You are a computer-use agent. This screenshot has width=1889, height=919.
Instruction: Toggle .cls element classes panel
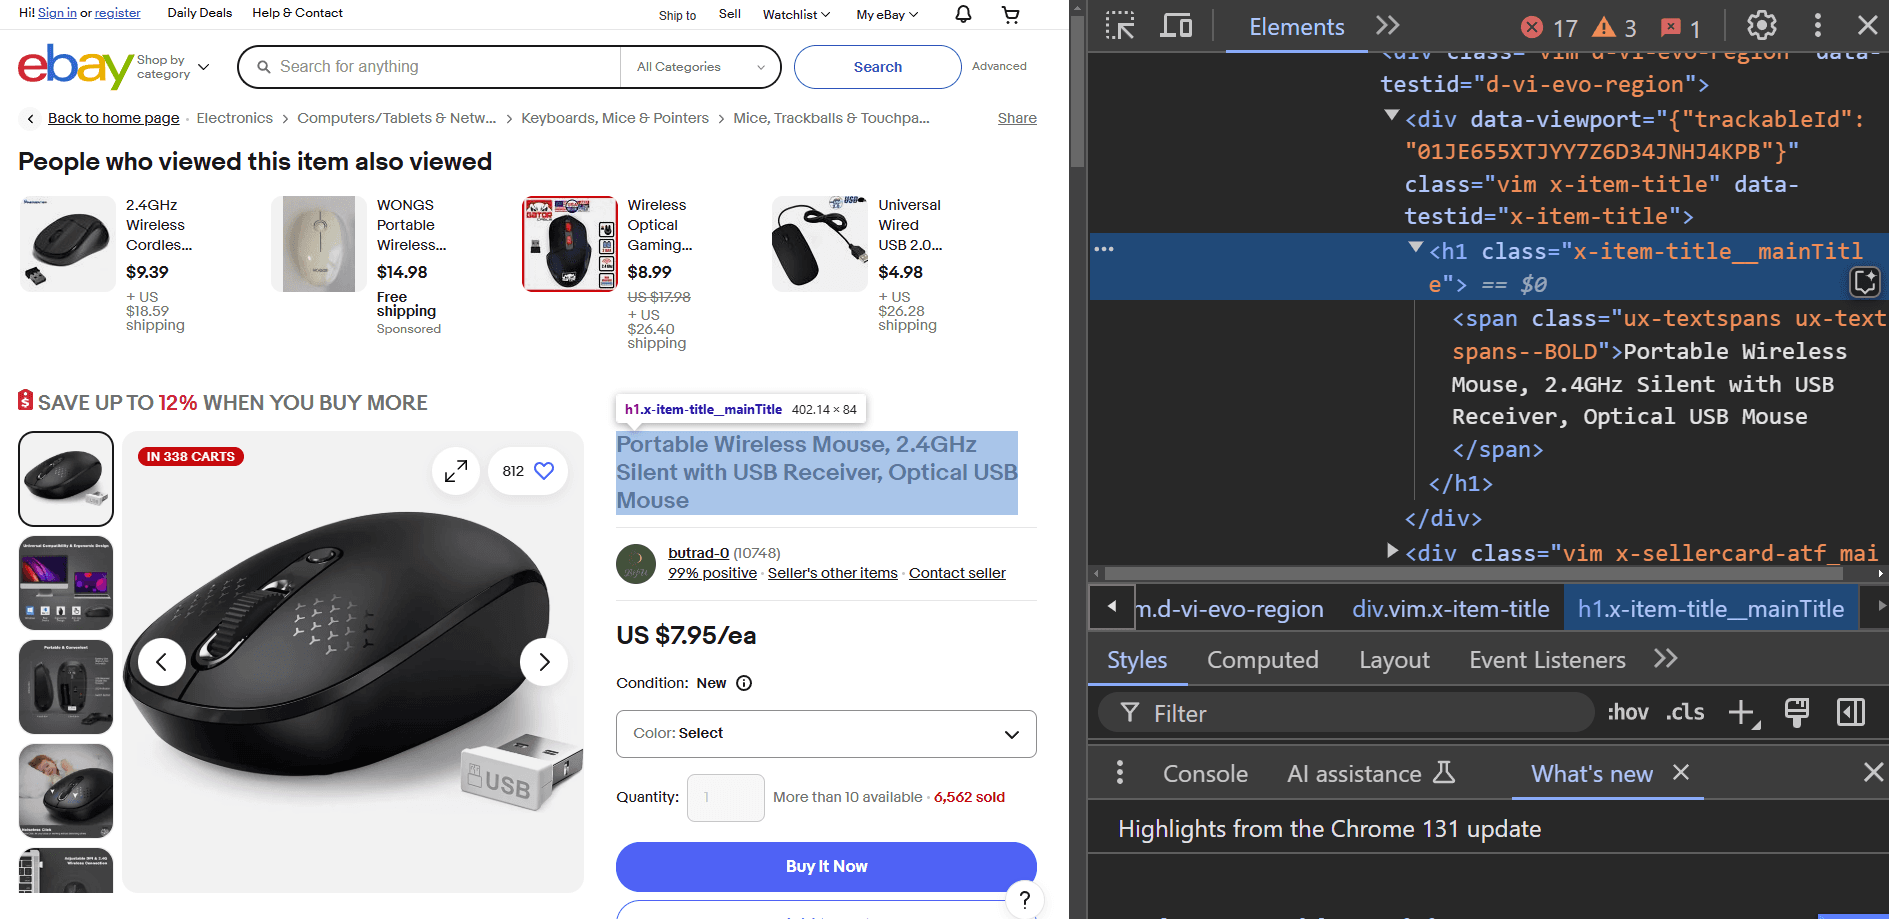click(1685, 712)
